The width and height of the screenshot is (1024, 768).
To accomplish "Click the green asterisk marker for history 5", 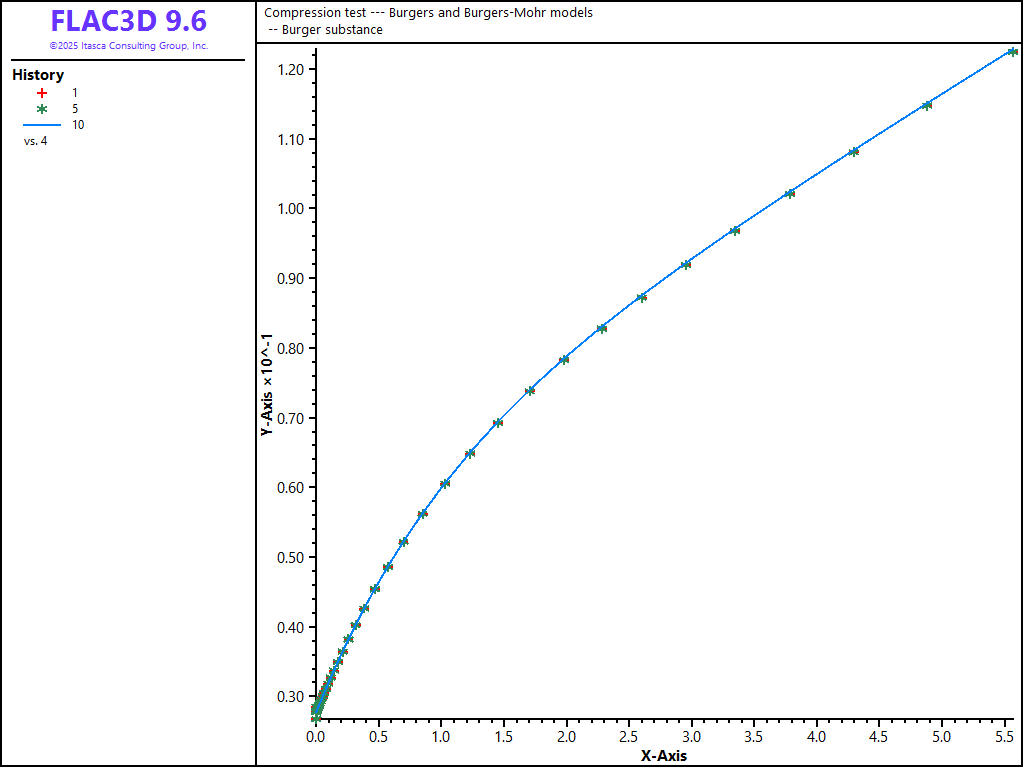I will pyautogui.click(x=42, y=108).
